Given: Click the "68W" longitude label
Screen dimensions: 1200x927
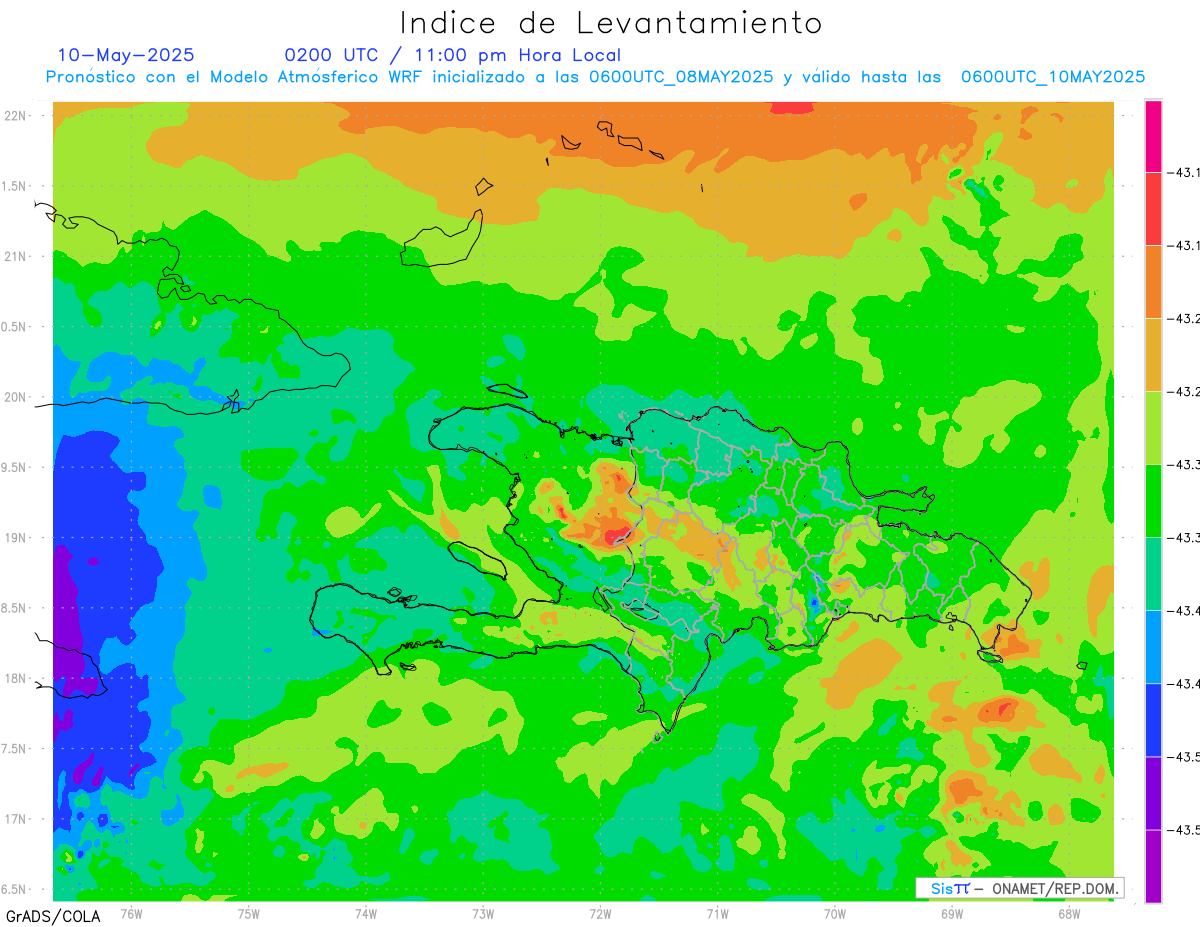Looking at the screenshot, I should click(1069, 913).
